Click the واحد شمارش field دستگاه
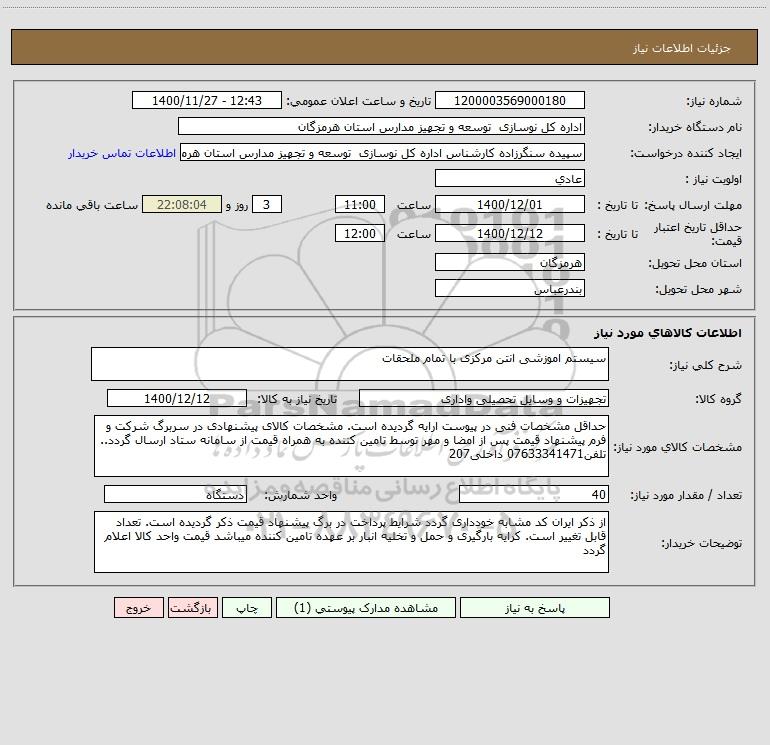The image size is (770, 745). pos(175,495)
